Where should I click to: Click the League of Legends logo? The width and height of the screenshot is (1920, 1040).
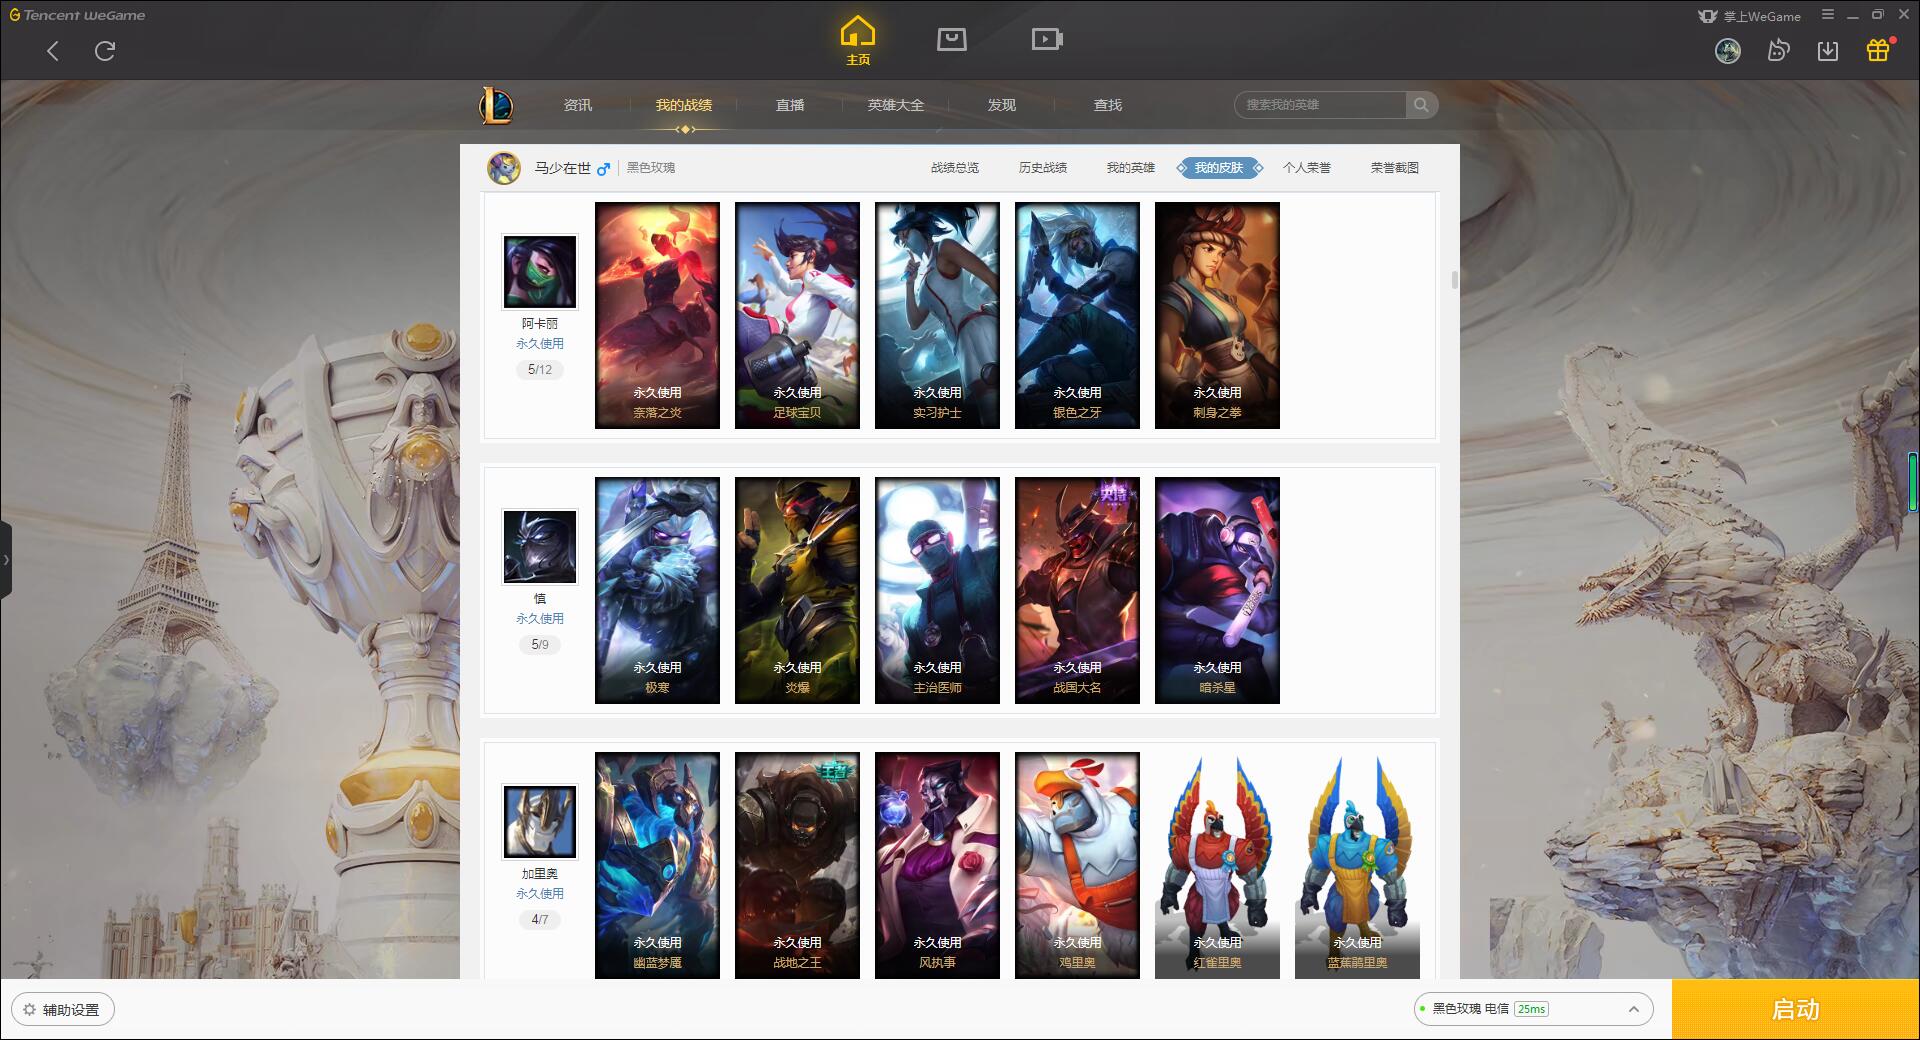point(497,105)
